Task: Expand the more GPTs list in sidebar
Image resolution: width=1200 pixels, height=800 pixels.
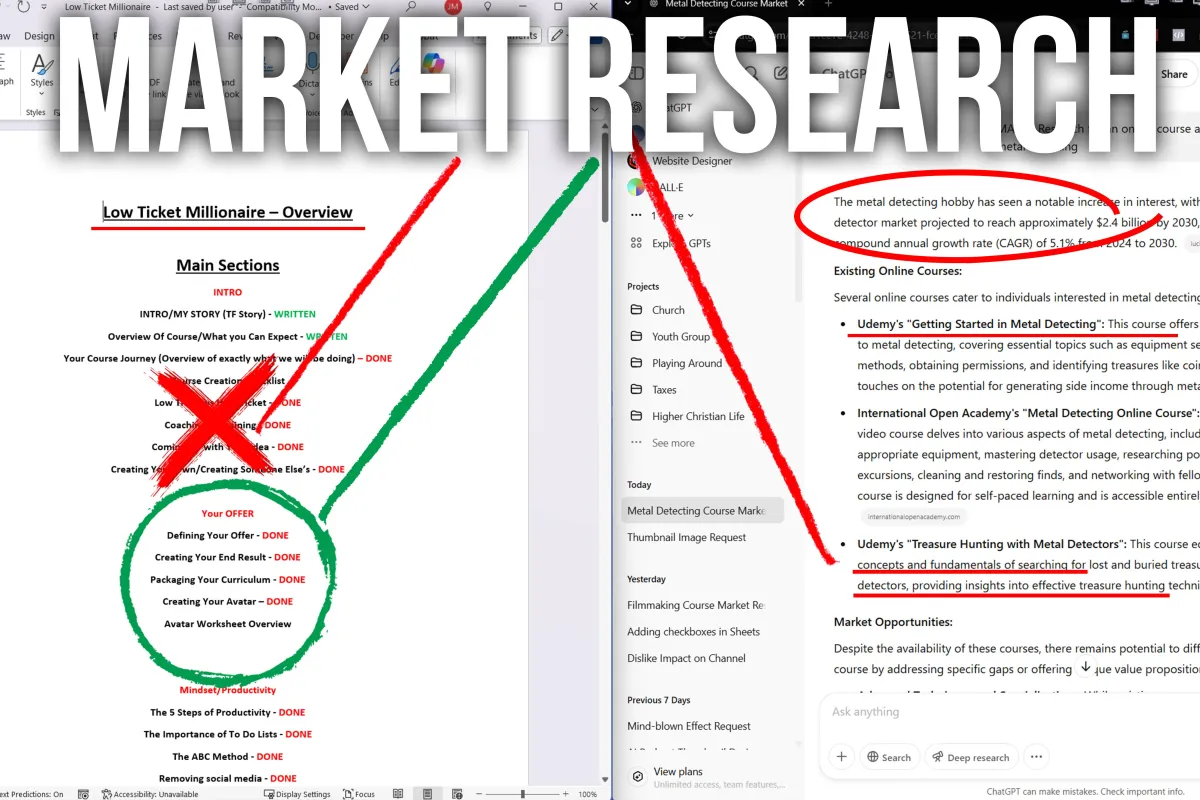Action: pyautogui.click(x=663, y=215)
